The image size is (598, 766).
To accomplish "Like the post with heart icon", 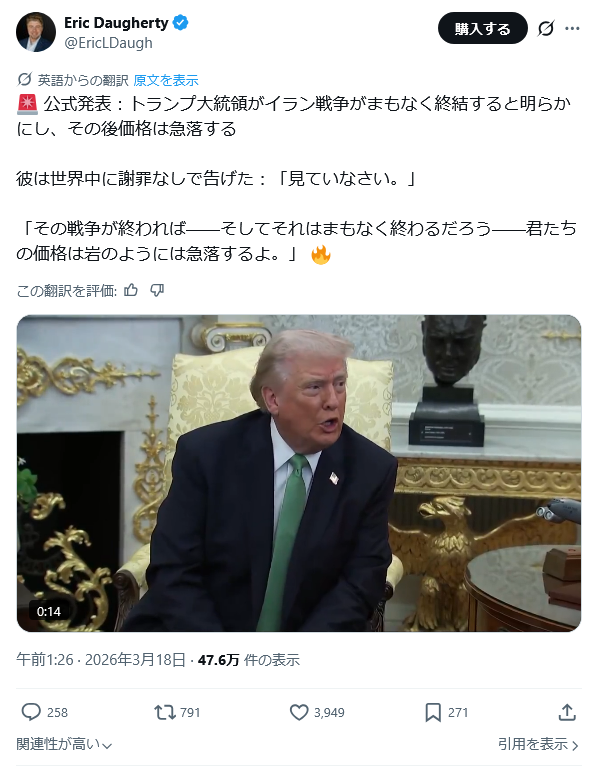I will pyautogui.click(x=299, y=712).
